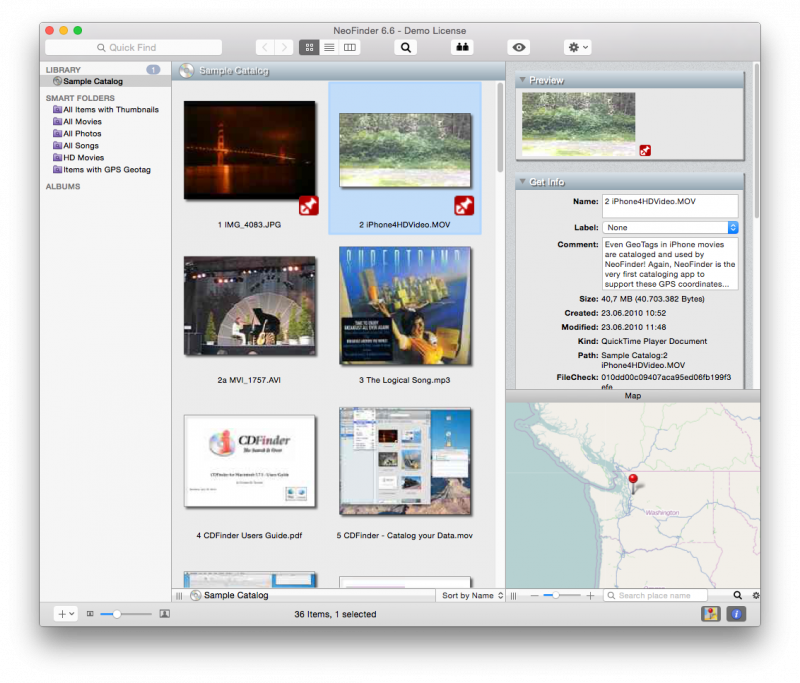Switch to list view
The height and width of the screenshot is (683, 800).
coord(329,47)
